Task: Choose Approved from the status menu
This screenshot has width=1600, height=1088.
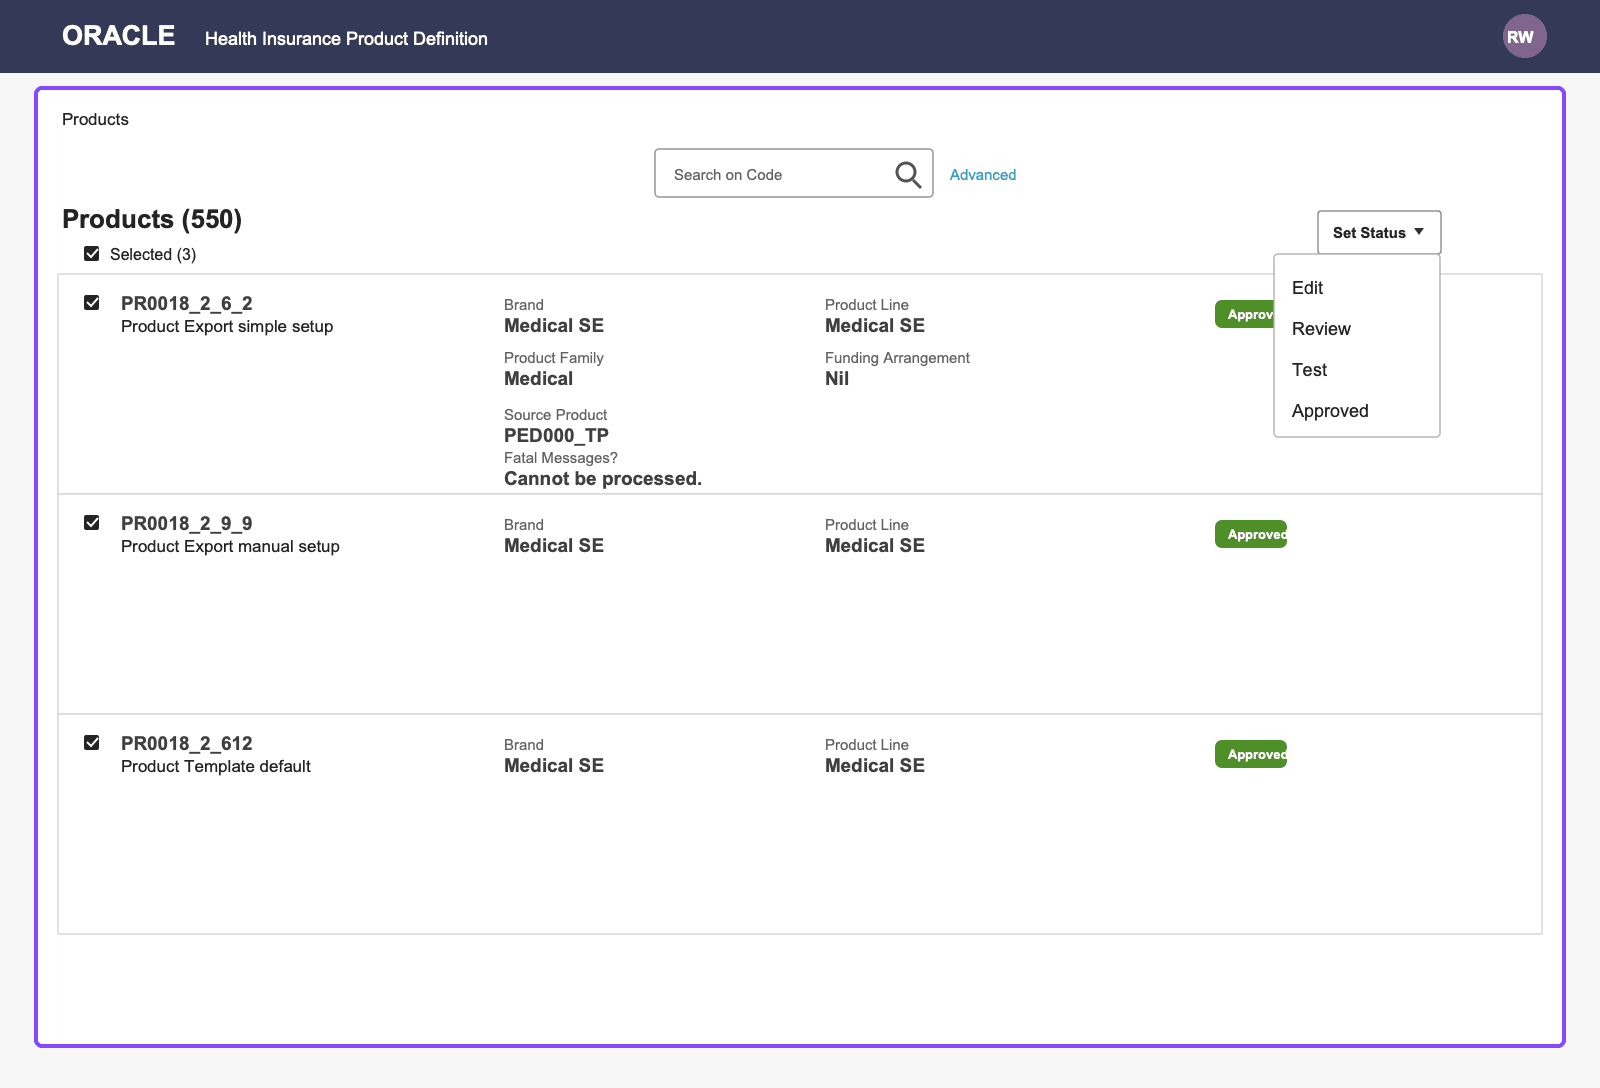Action: (1356, 411)
